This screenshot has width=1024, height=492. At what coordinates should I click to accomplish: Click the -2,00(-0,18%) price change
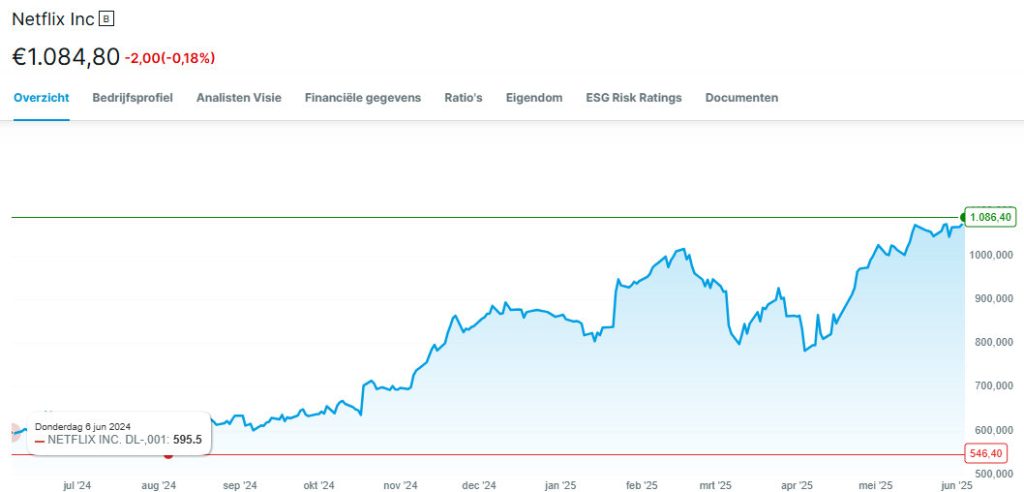click(x=170, y=58)
